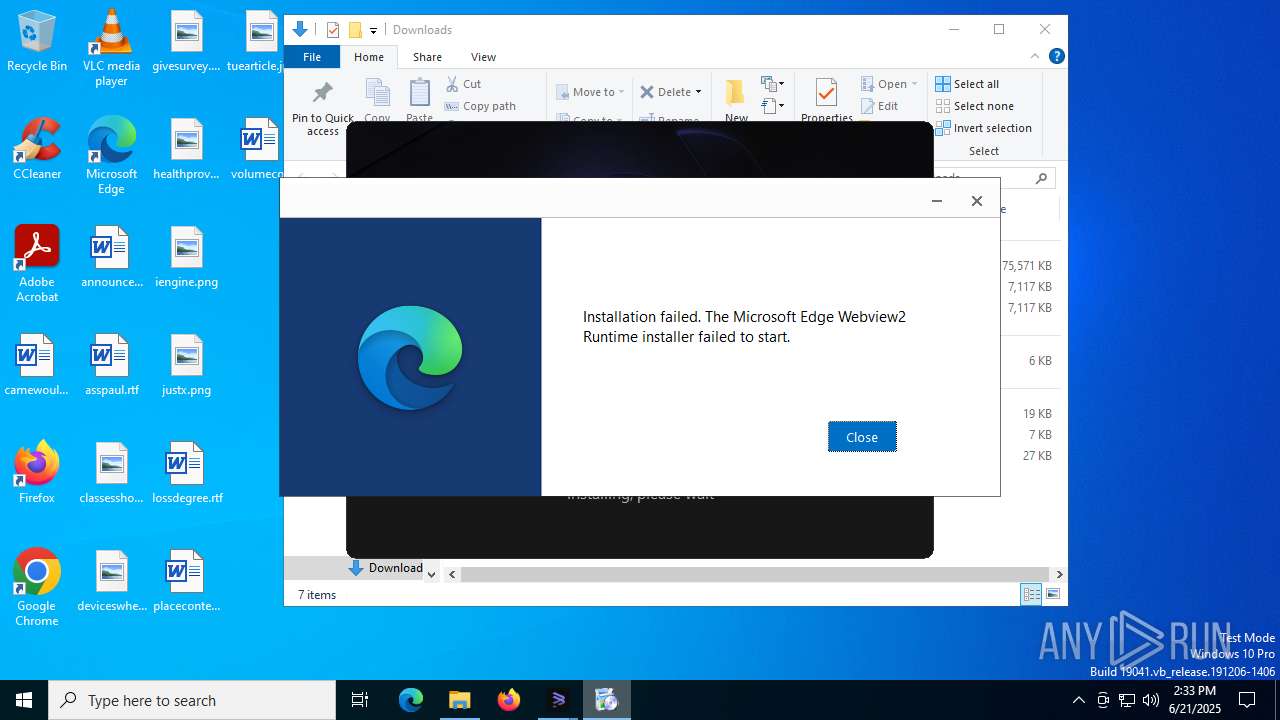Select the Downloads item in navigation pane
1280x720 pixels.
coord(386,568)
